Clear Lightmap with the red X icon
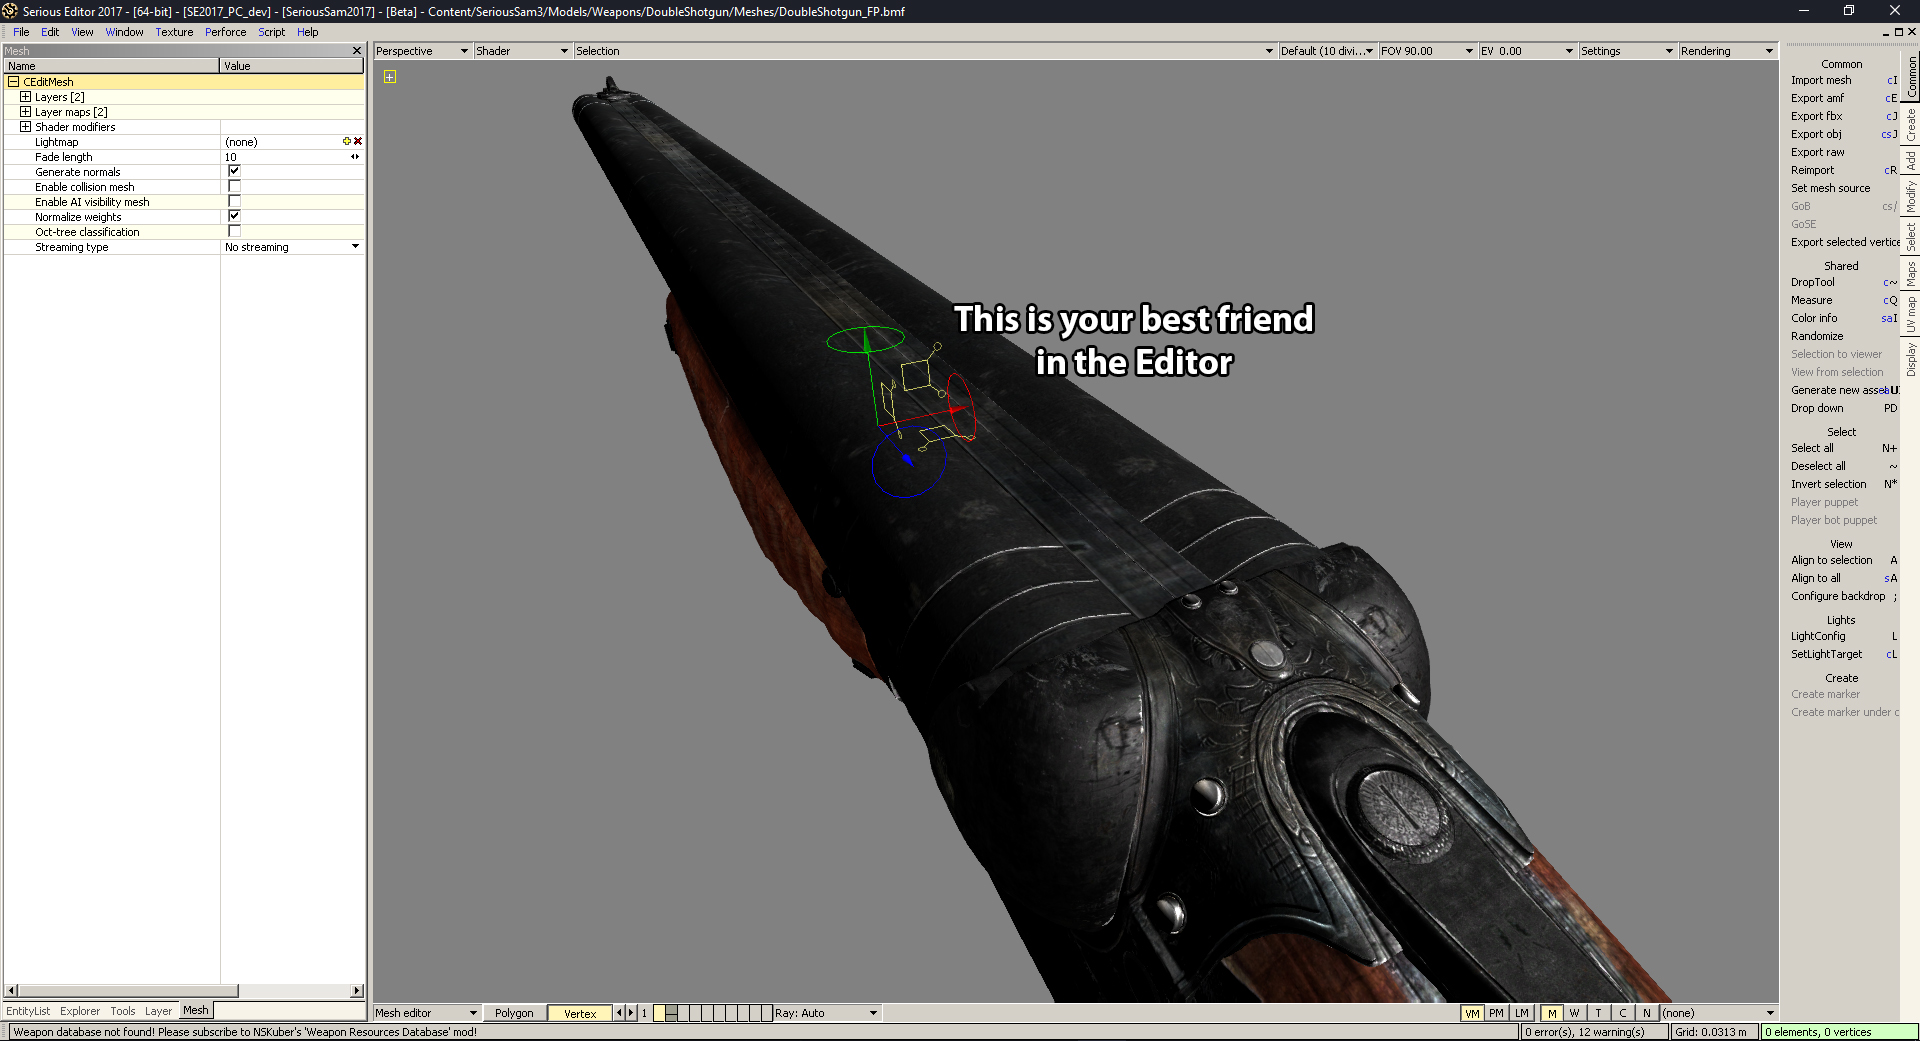 click(358, 142)
